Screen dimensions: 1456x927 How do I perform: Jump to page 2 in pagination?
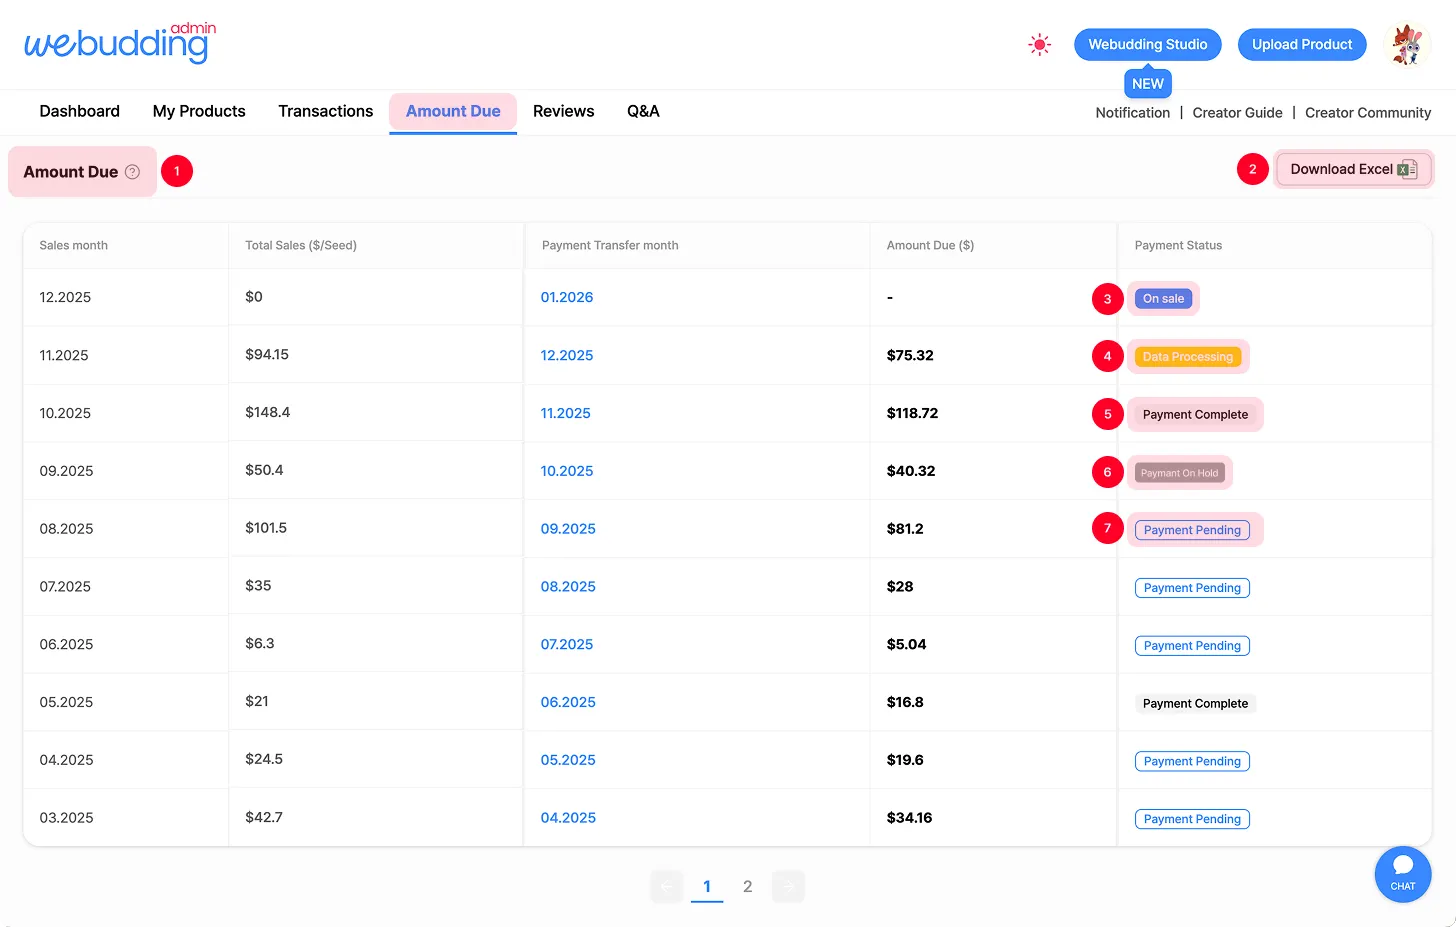click(x=747, y=886)
